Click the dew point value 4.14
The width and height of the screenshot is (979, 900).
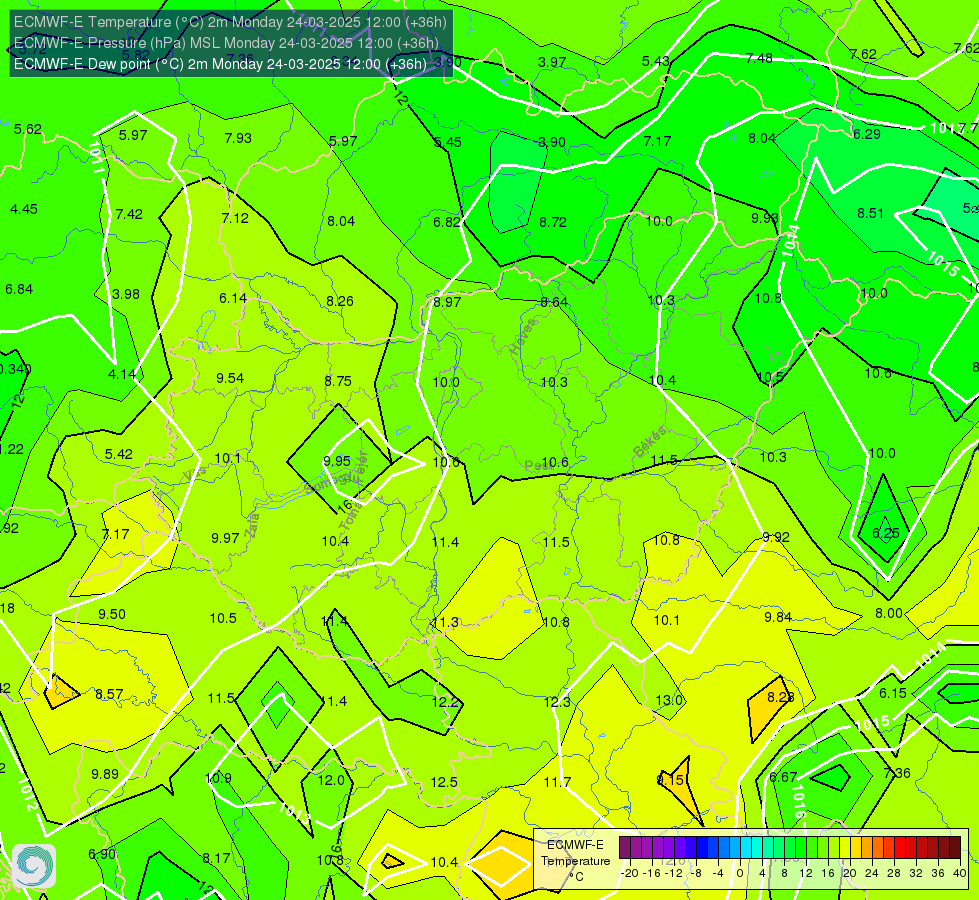click(x=122, y=374)
